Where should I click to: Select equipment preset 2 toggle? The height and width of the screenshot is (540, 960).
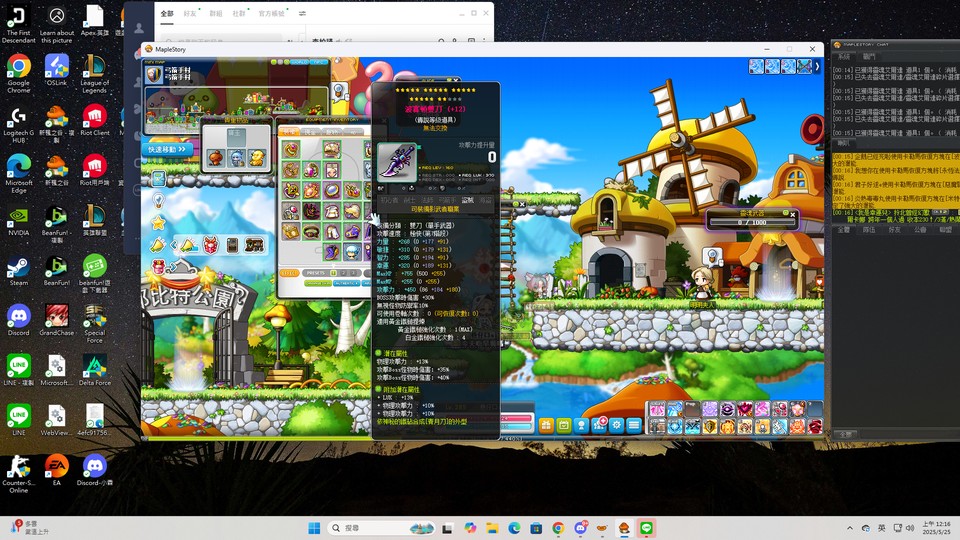(x=343, y=273)
